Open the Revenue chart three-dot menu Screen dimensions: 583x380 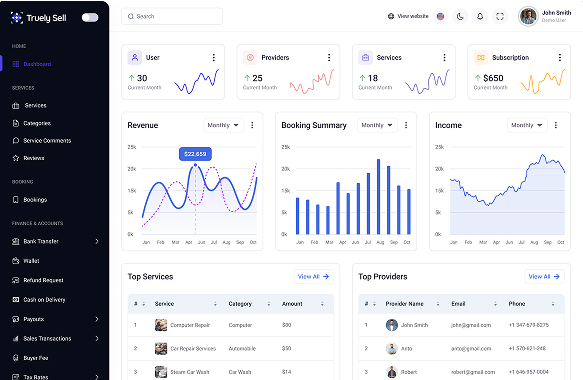click(252, 125)
